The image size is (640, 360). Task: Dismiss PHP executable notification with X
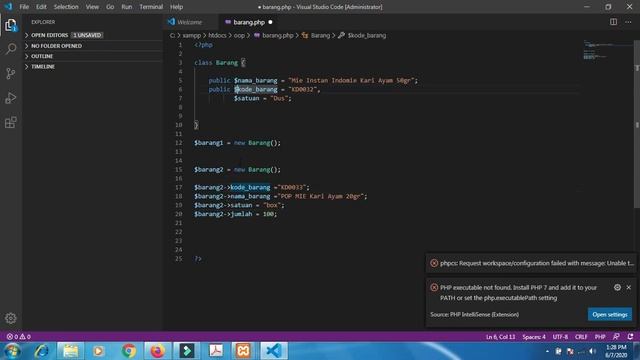[629, 287]
